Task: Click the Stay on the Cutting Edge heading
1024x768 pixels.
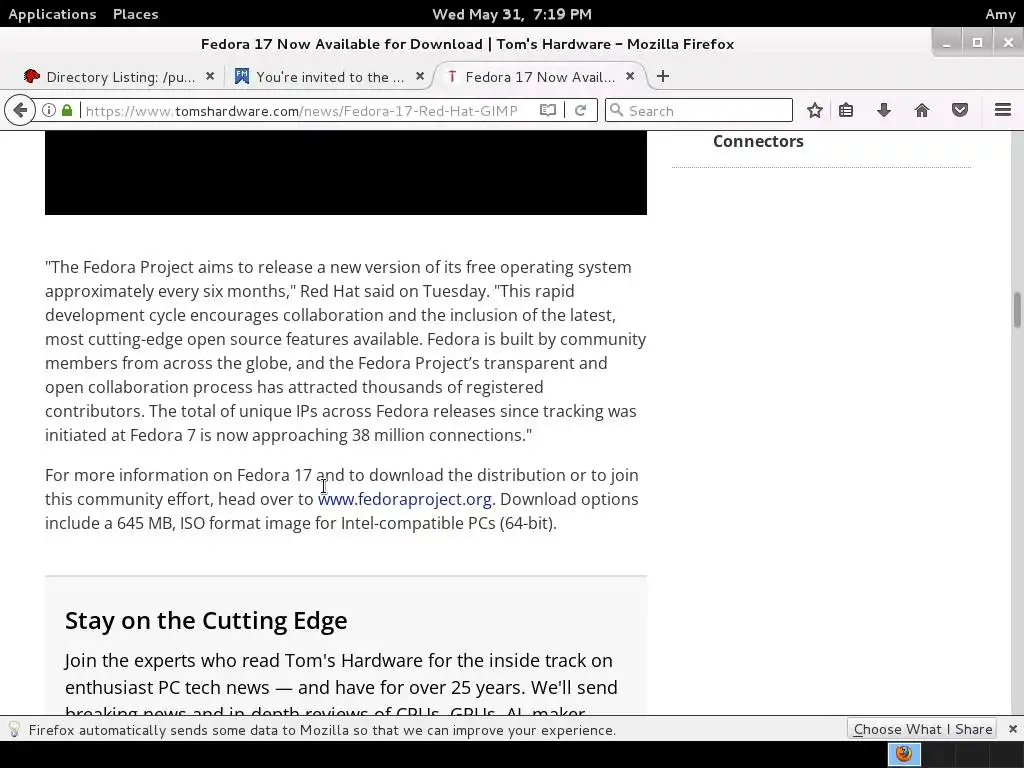Action: [206, 620]
